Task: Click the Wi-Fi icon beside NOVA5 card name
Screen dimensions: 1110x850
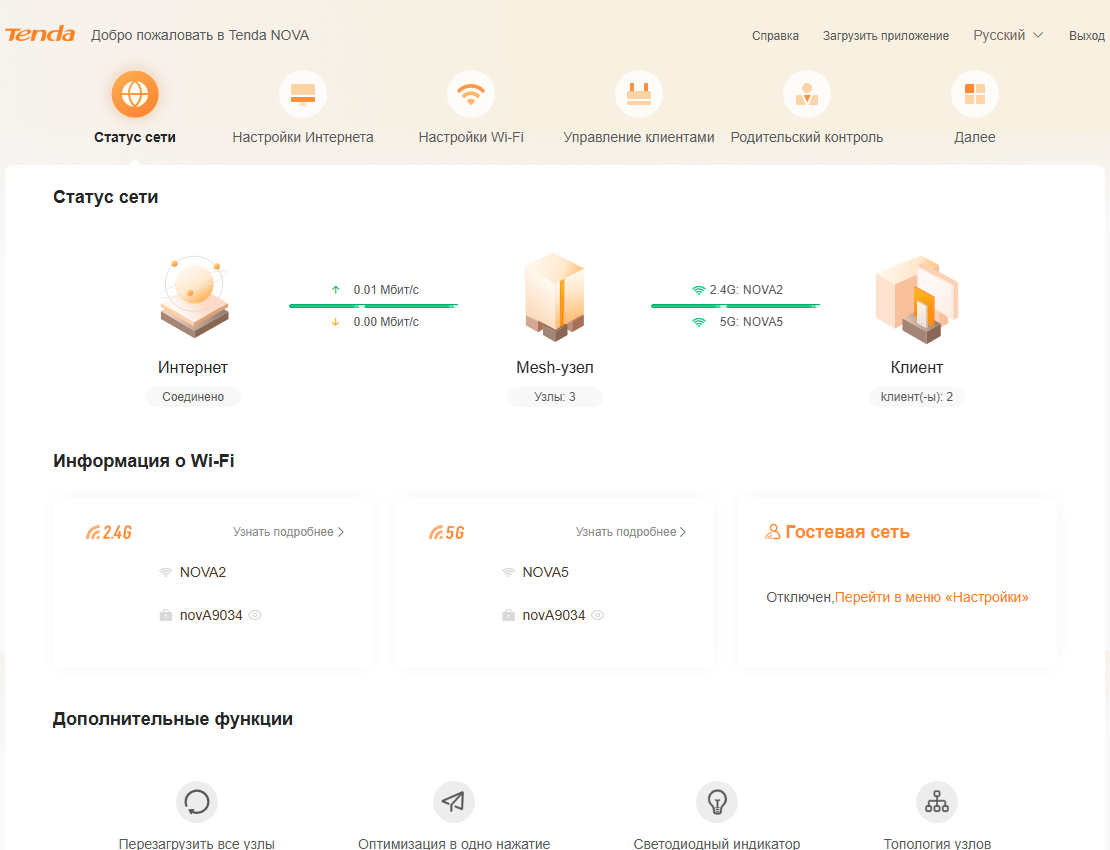Action: pyautogui.click(x=508, y=572)
